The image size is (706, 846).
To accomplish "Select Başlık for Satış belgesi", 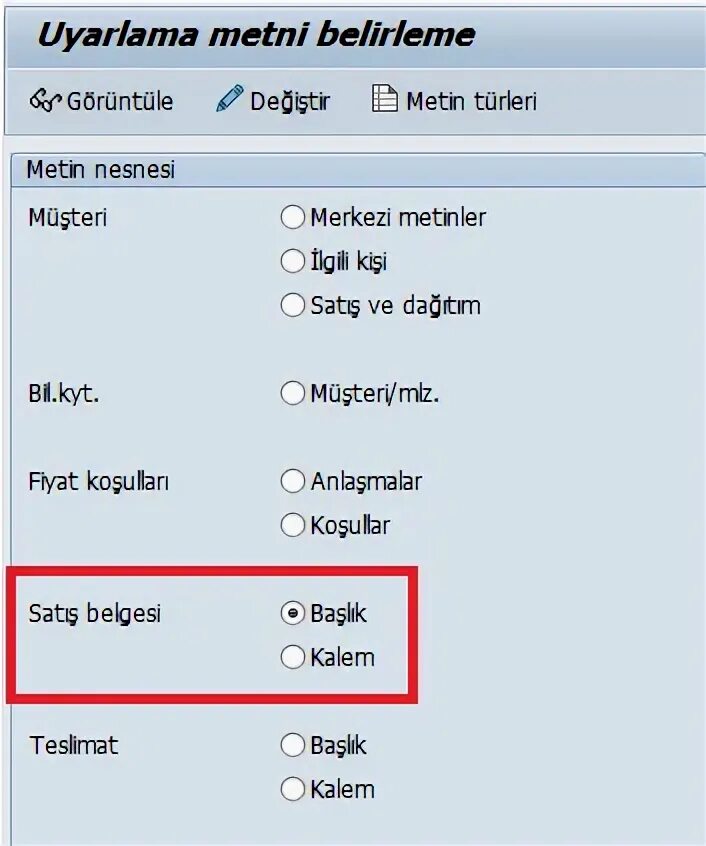I will coord(292,613).
